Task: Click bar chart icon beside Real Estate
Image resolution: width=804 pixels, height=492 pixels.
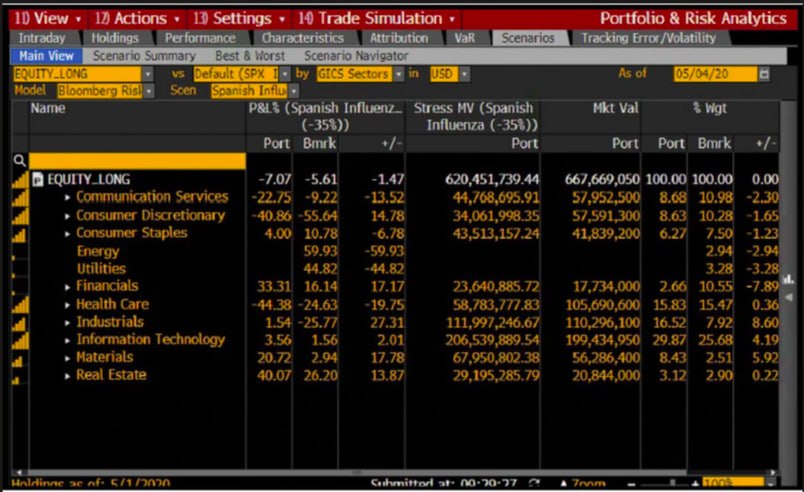Action: pos(16,380)
